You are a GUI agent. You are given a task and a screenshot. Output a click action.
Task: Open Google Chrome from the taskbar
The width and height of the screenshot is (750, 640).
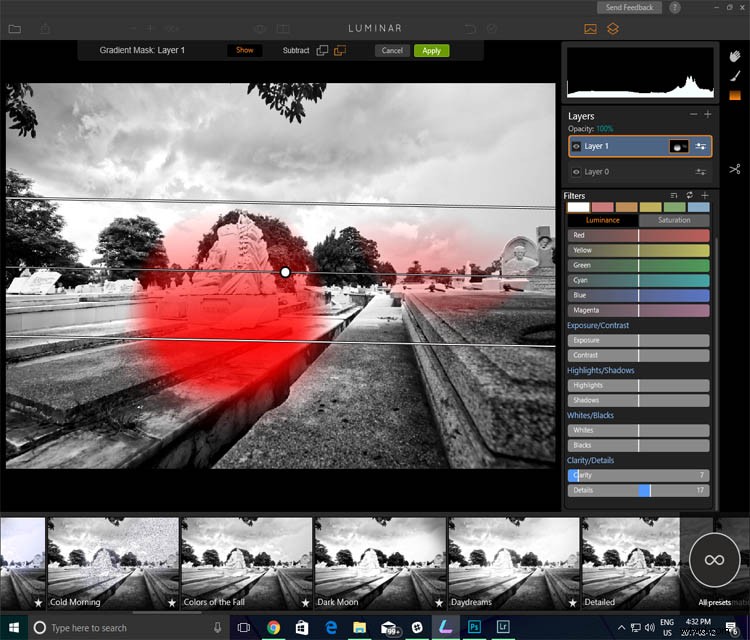coord(274,628)
